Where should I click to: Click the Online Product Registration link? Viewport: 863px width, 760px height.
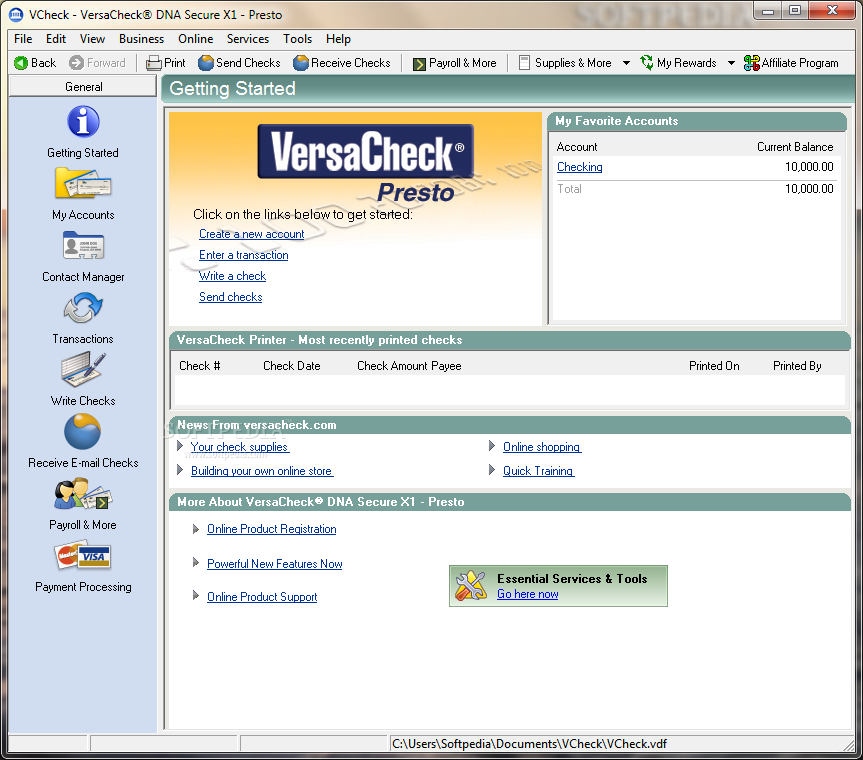tap(271, 529)
